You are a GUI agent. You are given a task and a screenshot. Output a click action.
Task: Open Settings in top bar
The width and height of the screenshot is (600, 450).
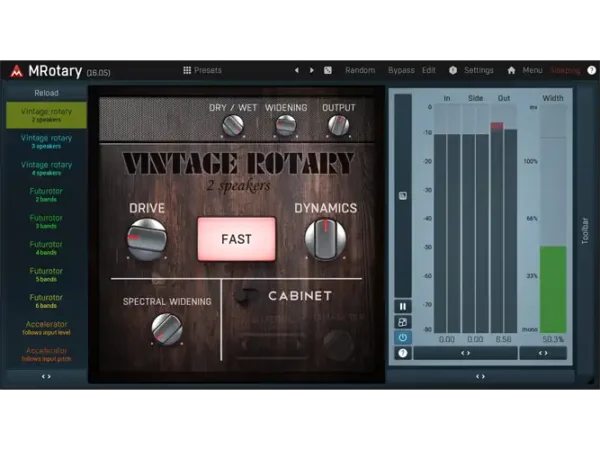pos(479,70)
